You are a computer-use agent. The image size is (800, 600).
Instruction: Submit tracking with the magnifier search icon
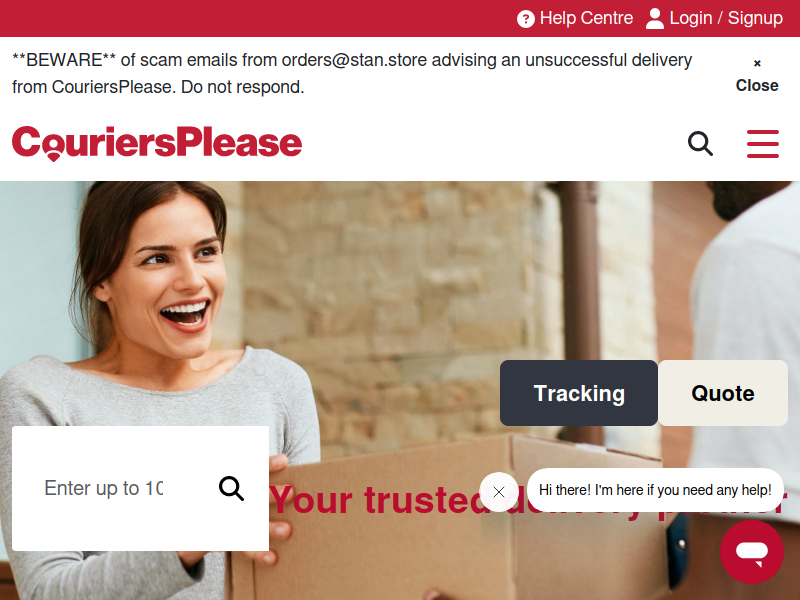tap(231, 489)
